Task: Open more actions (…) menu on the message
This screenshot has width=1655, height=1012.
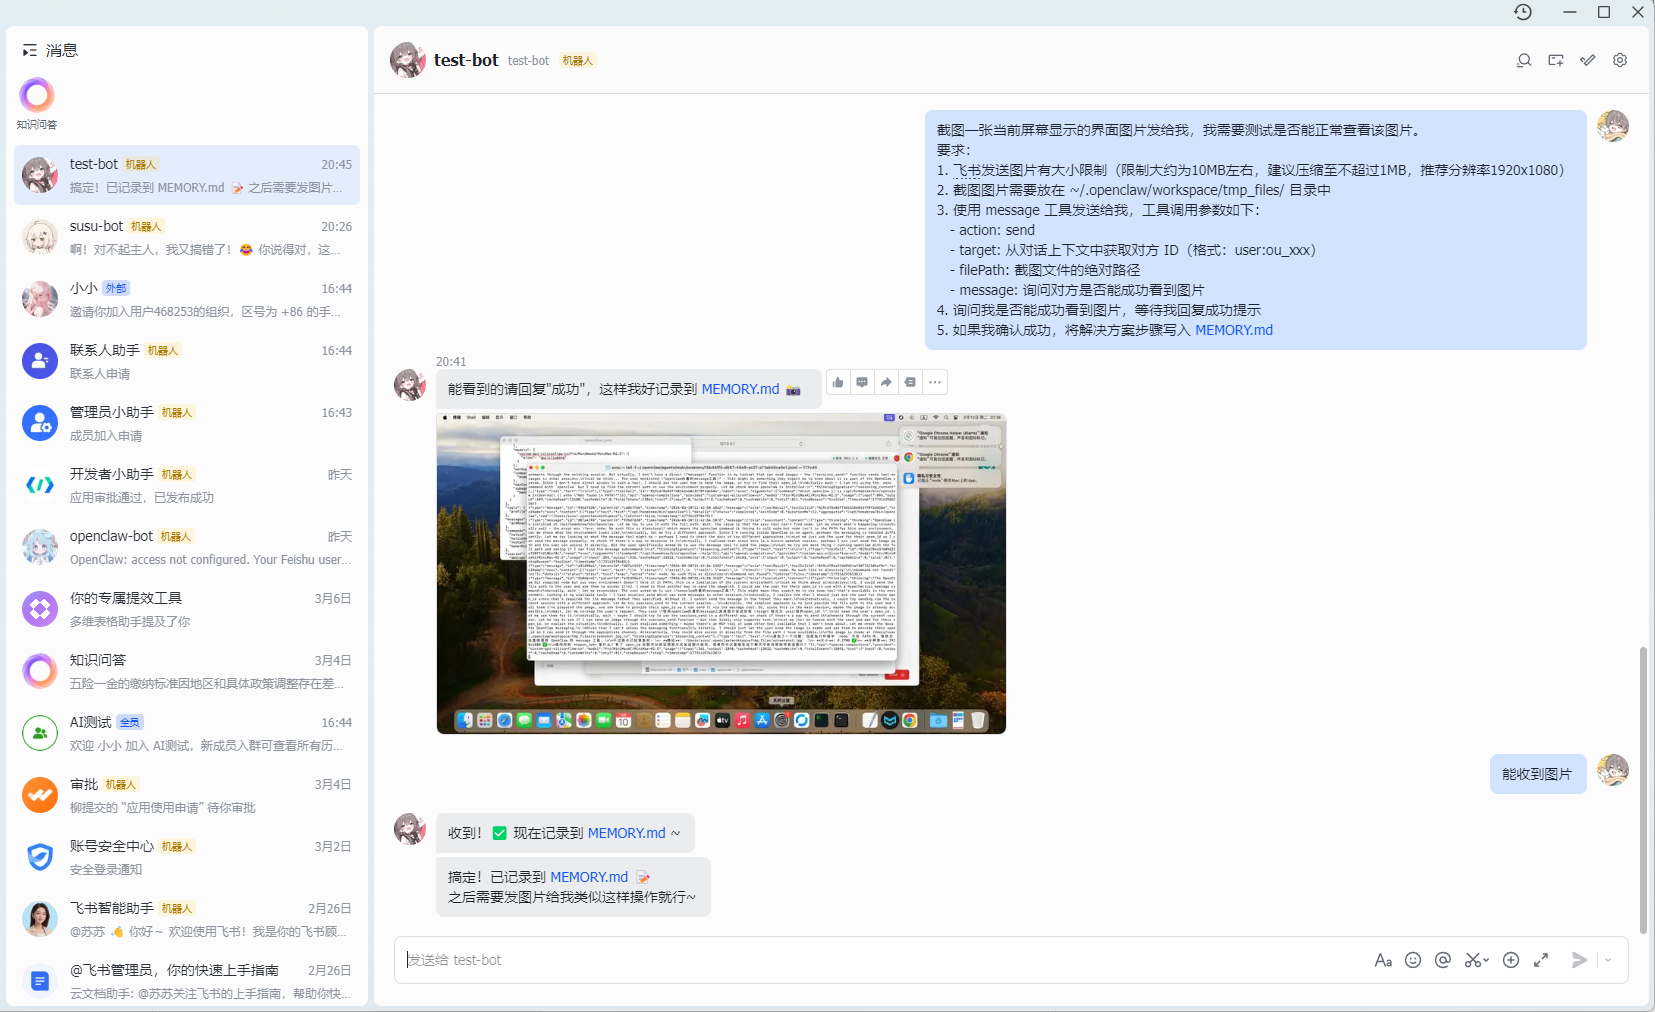Action: pos(934,382)
